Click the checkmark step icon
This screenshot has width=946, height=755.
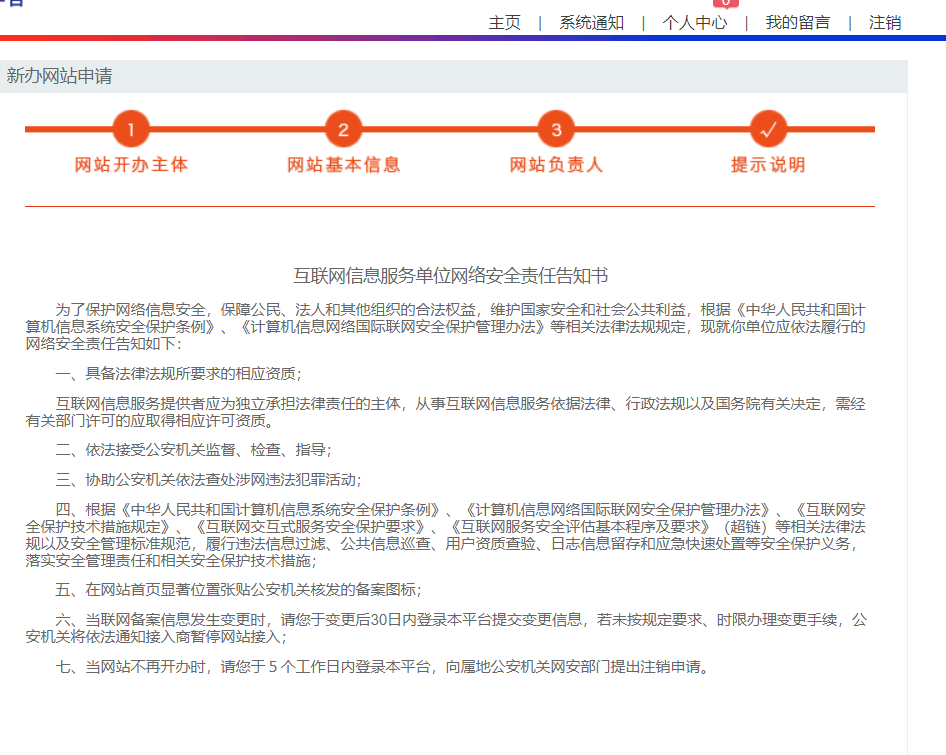768,129
